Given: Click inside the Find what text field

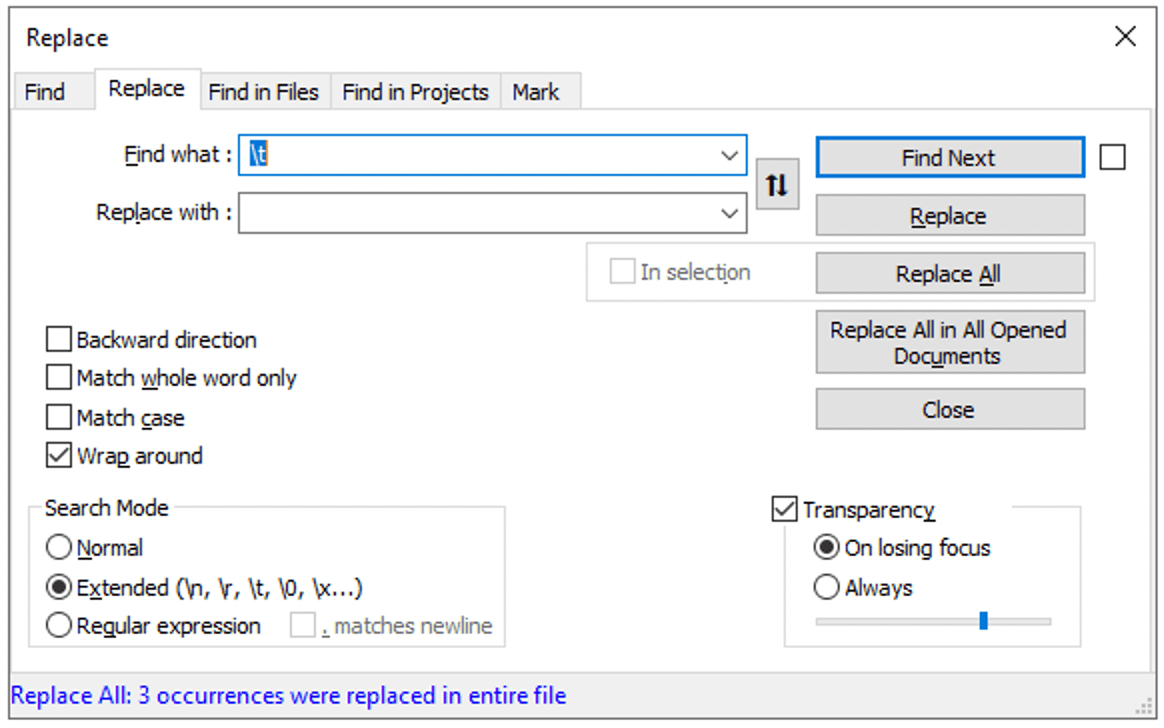Looking at the screenshot, I should pyautogui.click(x=450, y=155).
